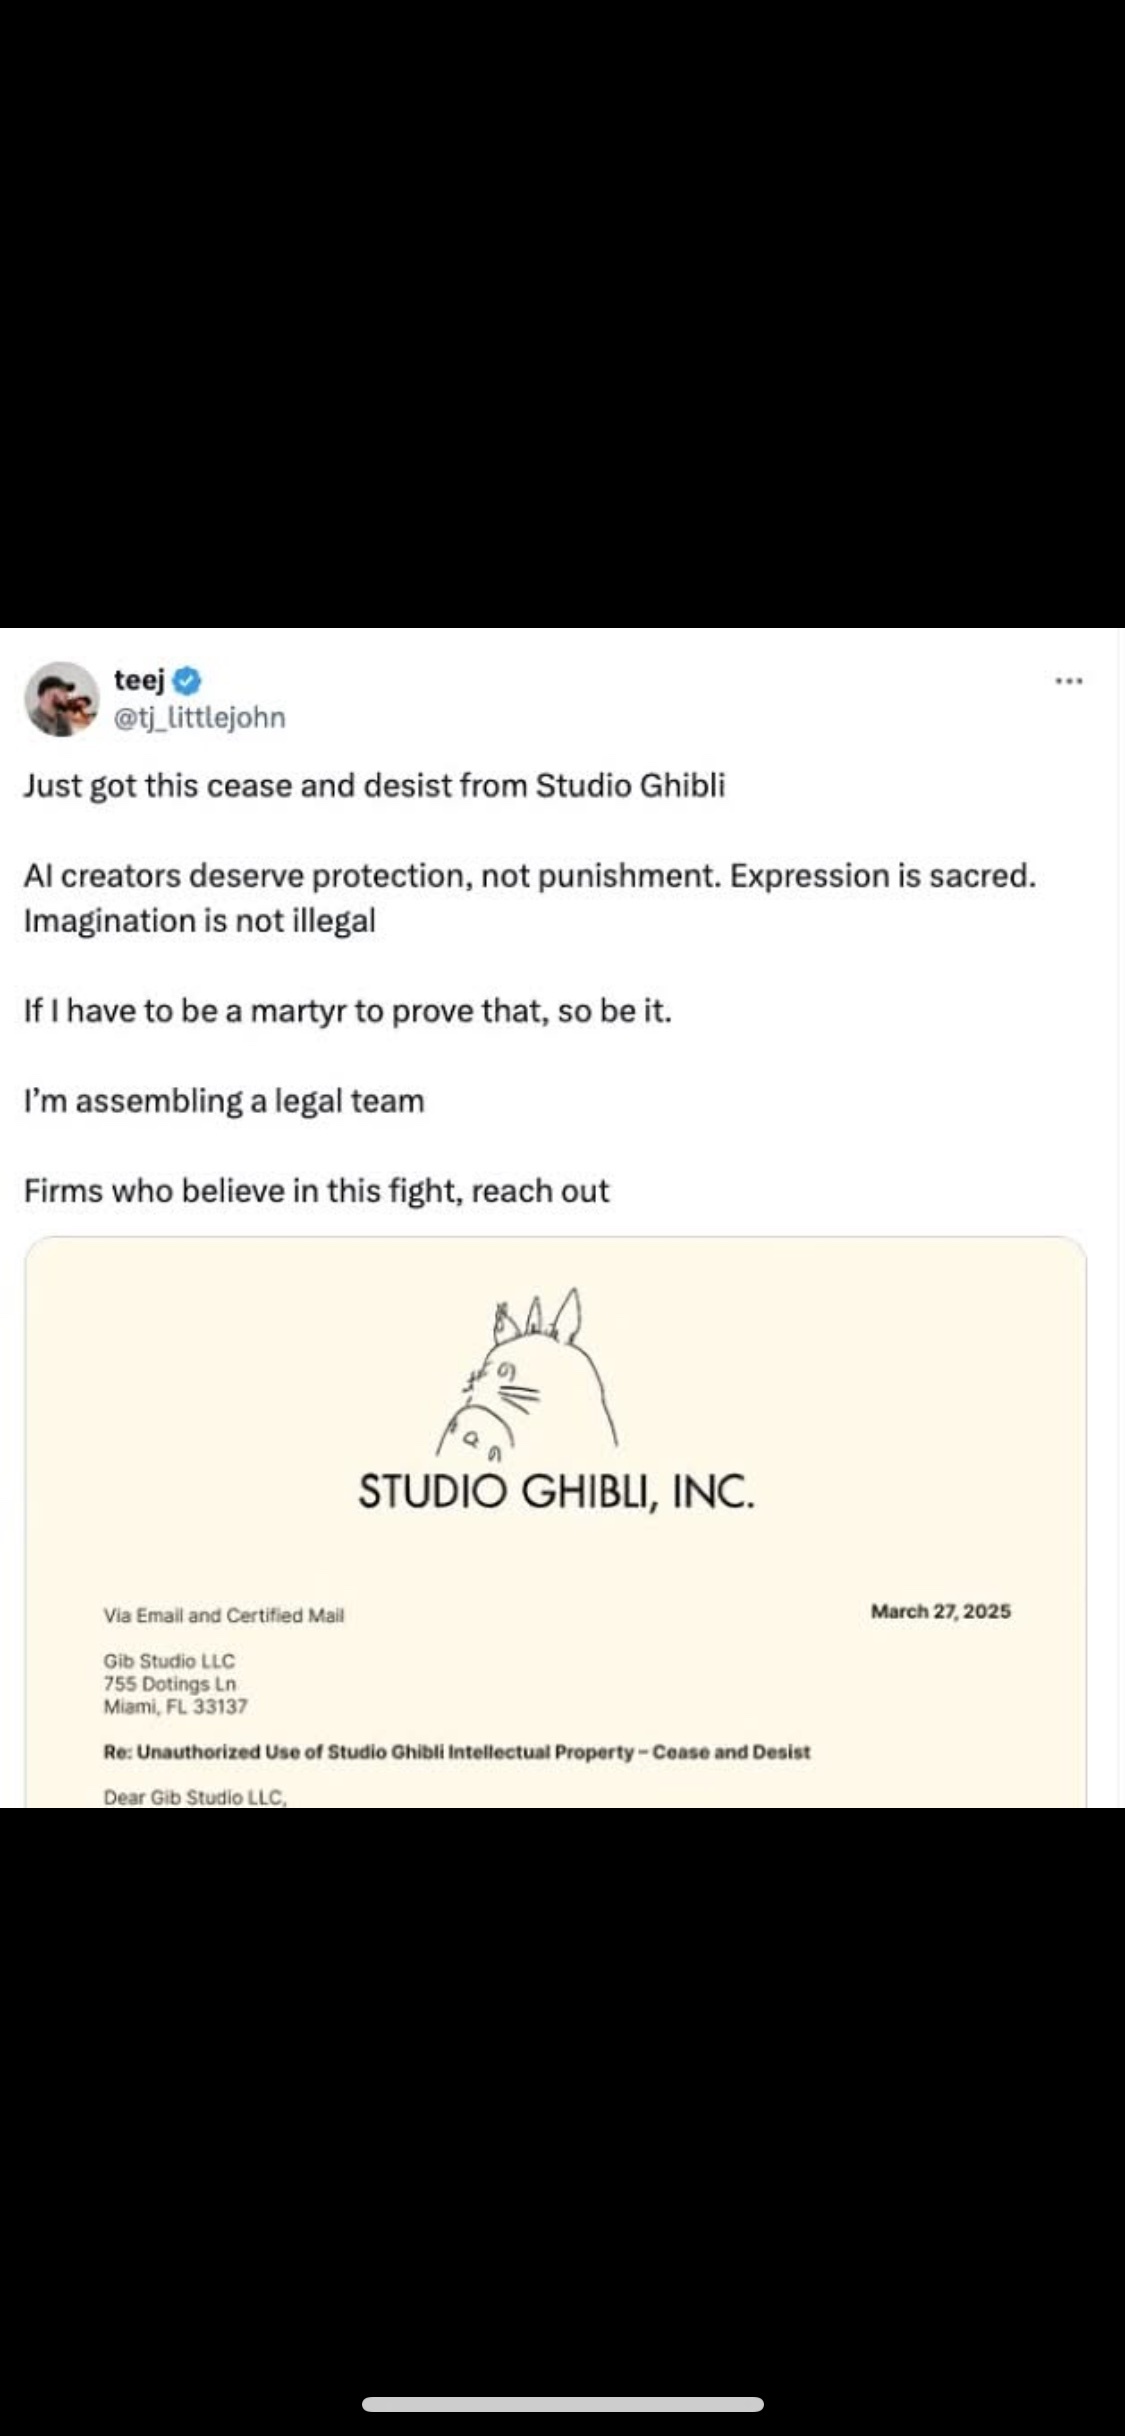Click 'Firms who believe in this fight' line
This screenshot has height=2436, width=1125.
[316, 1191]
